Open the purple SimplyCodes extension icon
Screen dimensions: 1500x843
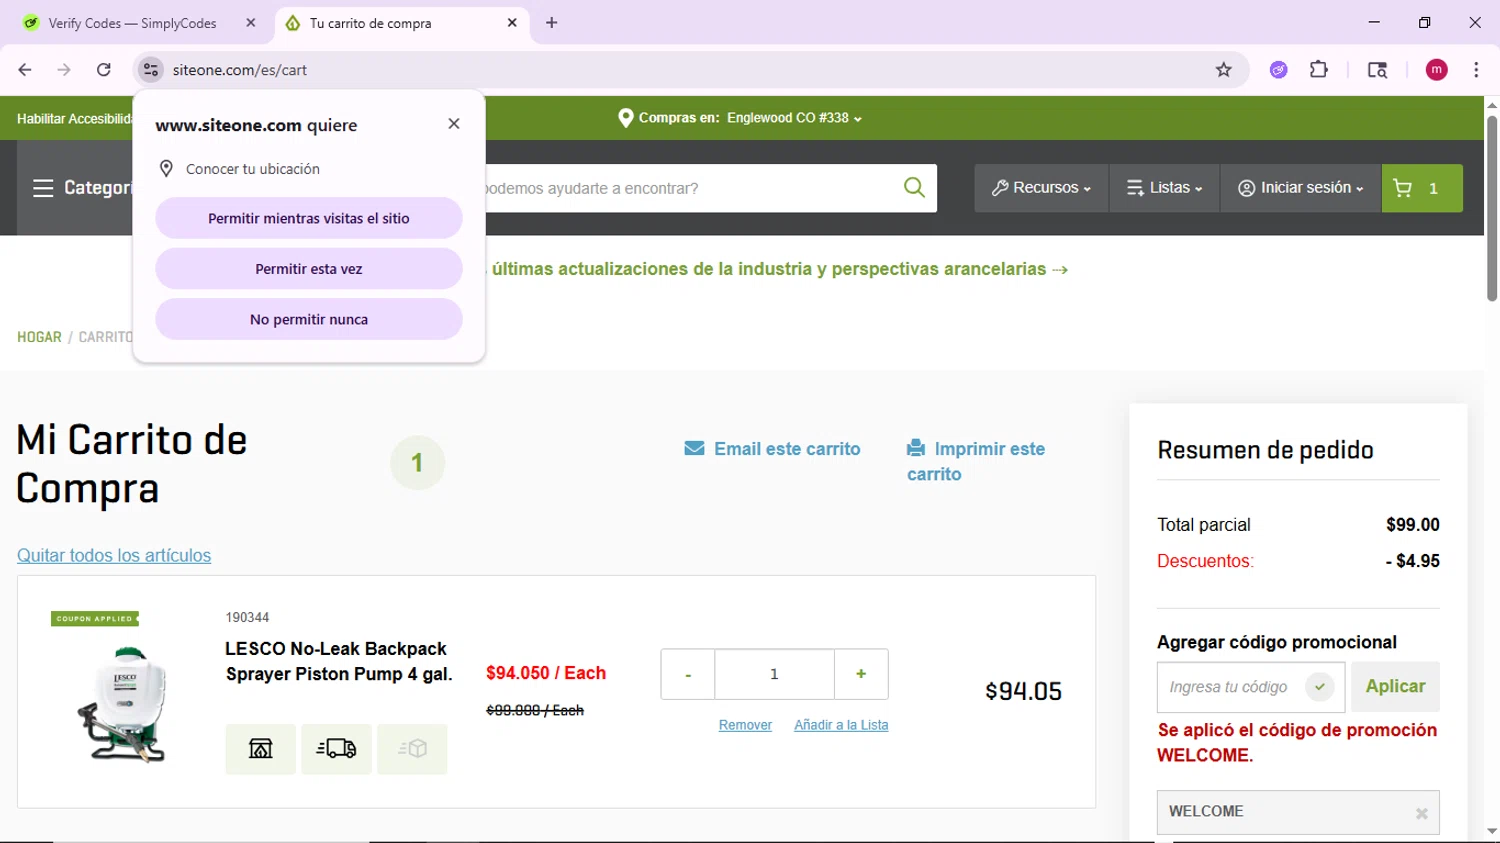click(1278, 70)
